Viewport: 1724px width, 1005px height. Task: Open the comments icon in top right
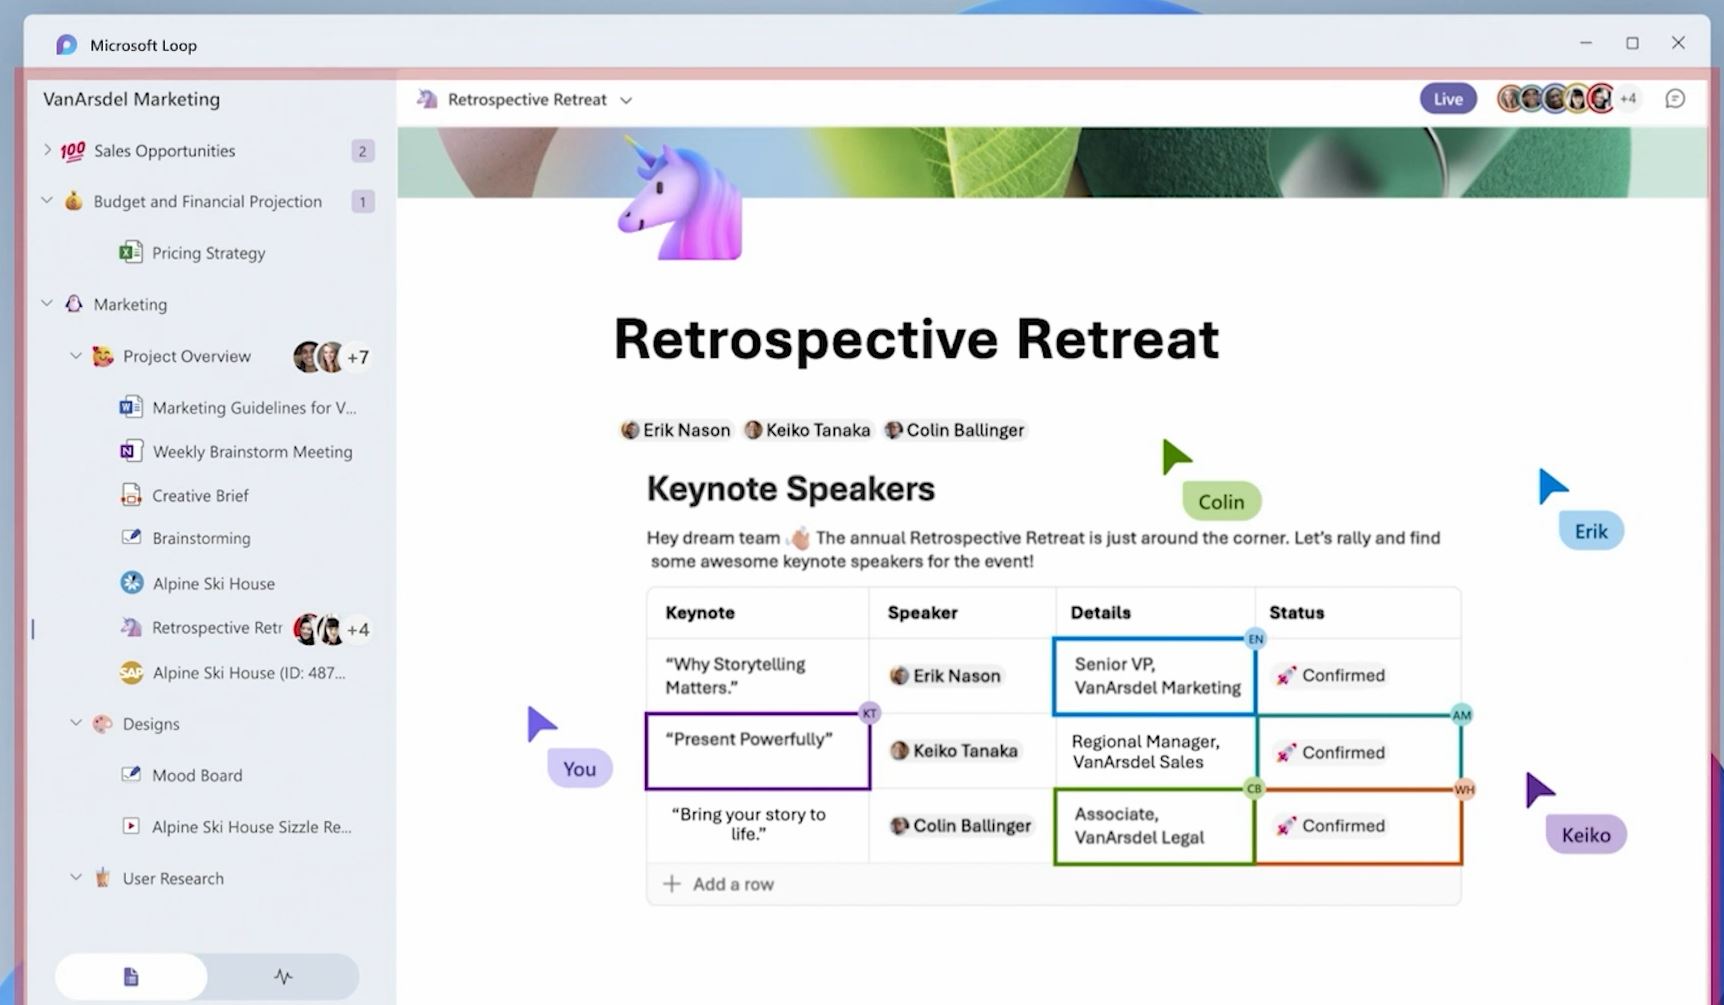click(x=1675, y=99)
